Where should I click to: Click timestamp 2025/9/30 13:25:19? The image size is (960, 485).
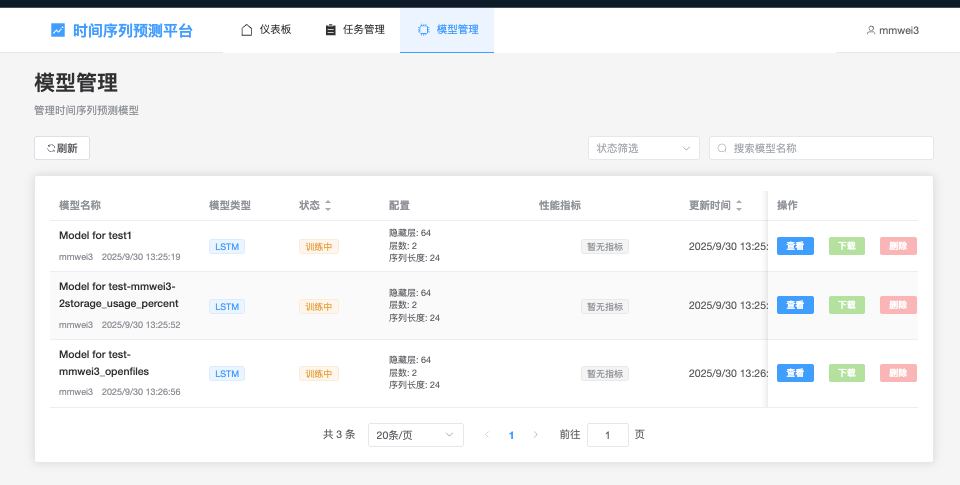(x=141, y=257)
